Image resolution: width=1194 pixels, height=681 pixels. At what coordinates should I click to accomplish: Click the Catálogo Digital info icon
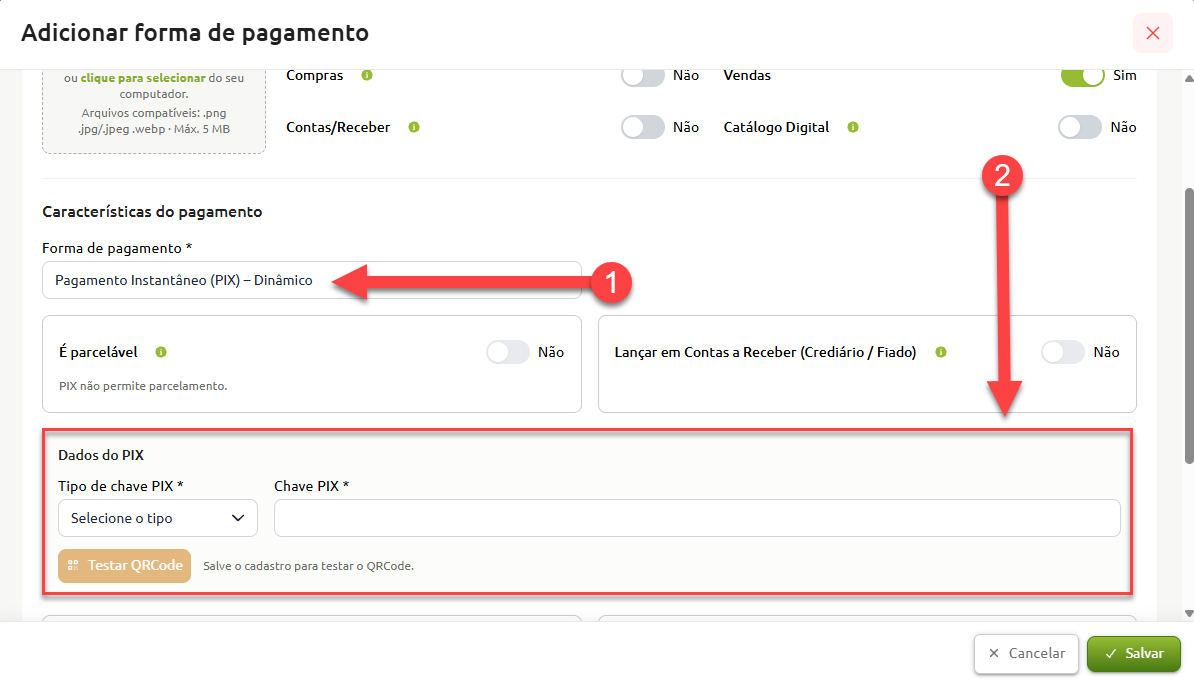853,127
